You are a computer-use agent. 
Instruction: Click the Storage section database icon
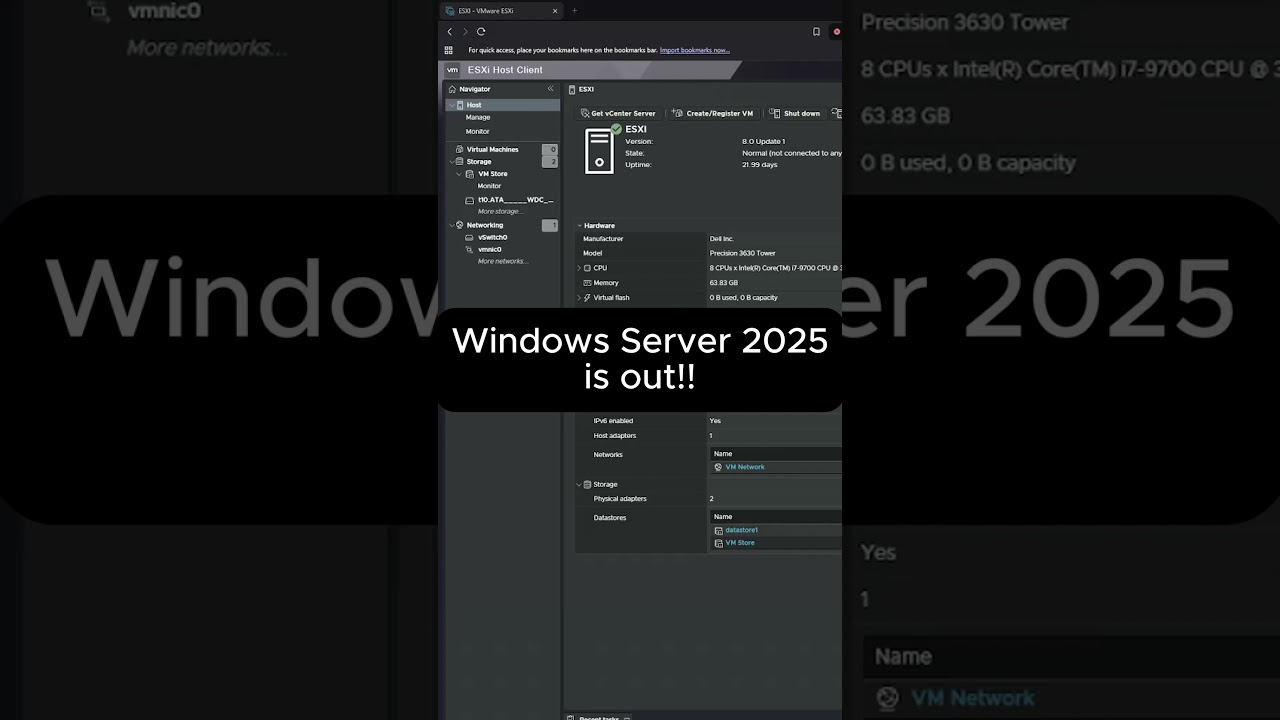[587, 484]
